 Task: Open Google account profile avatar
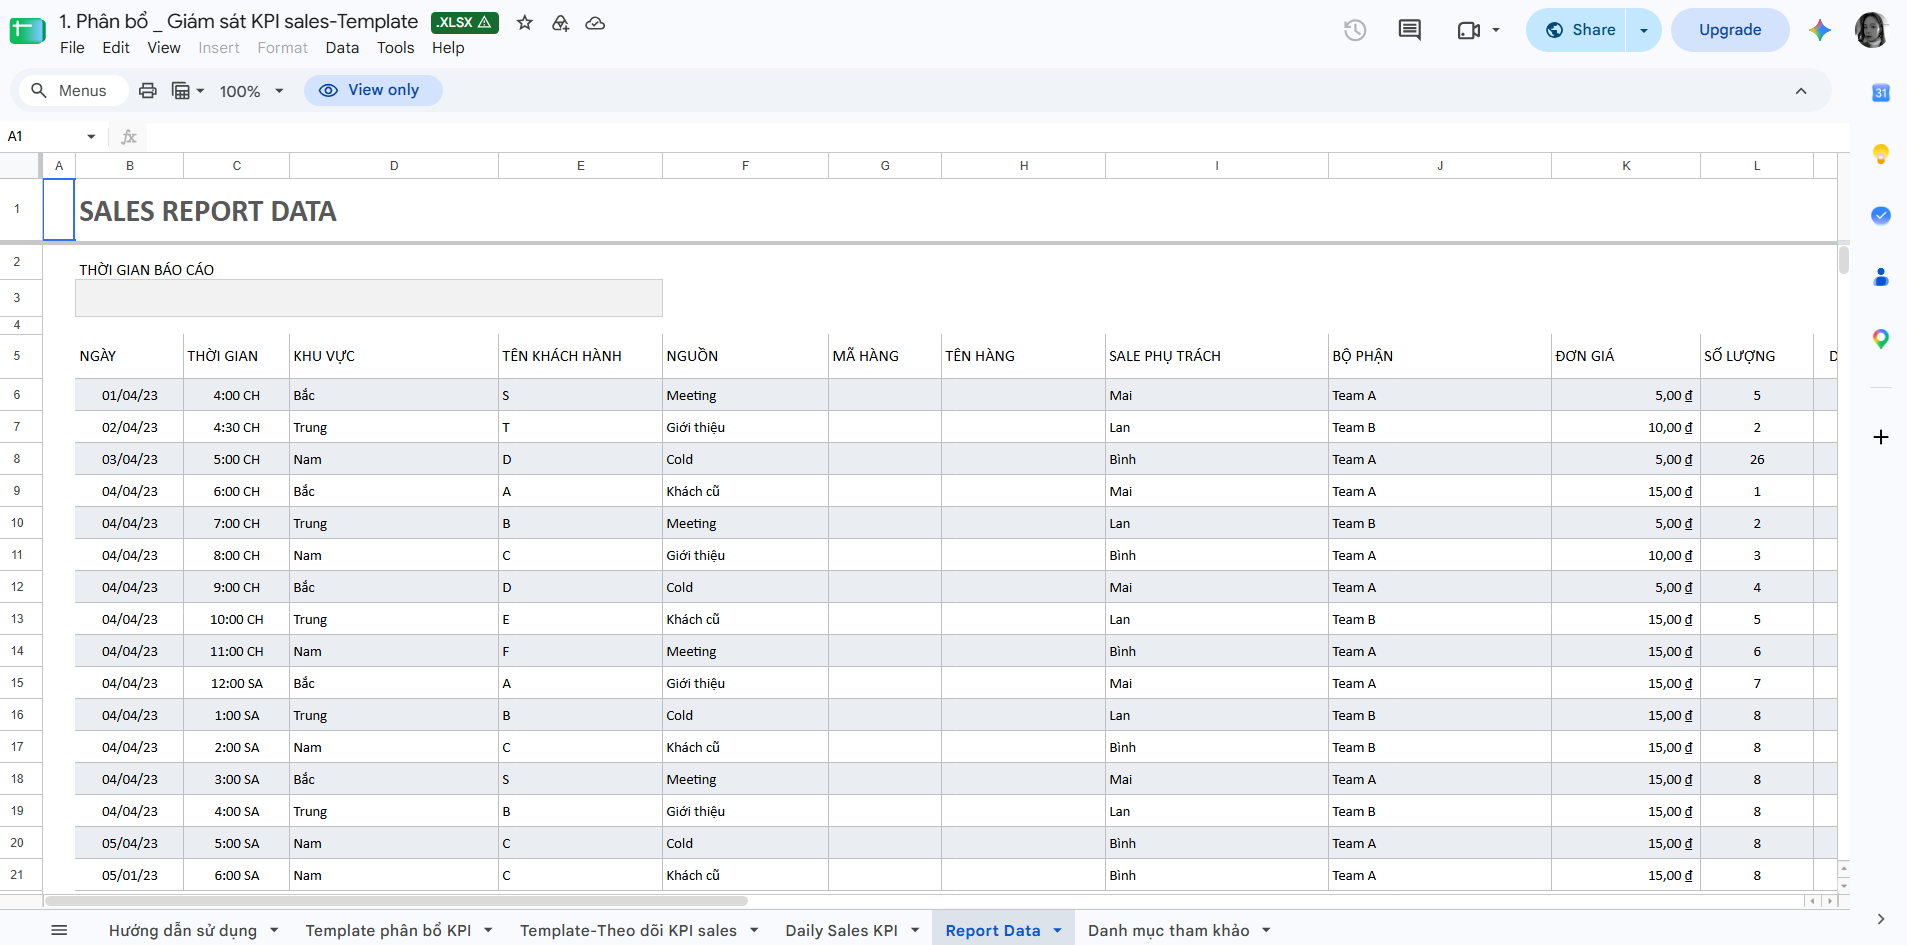pyautogui.click(x=1871, y=30)
